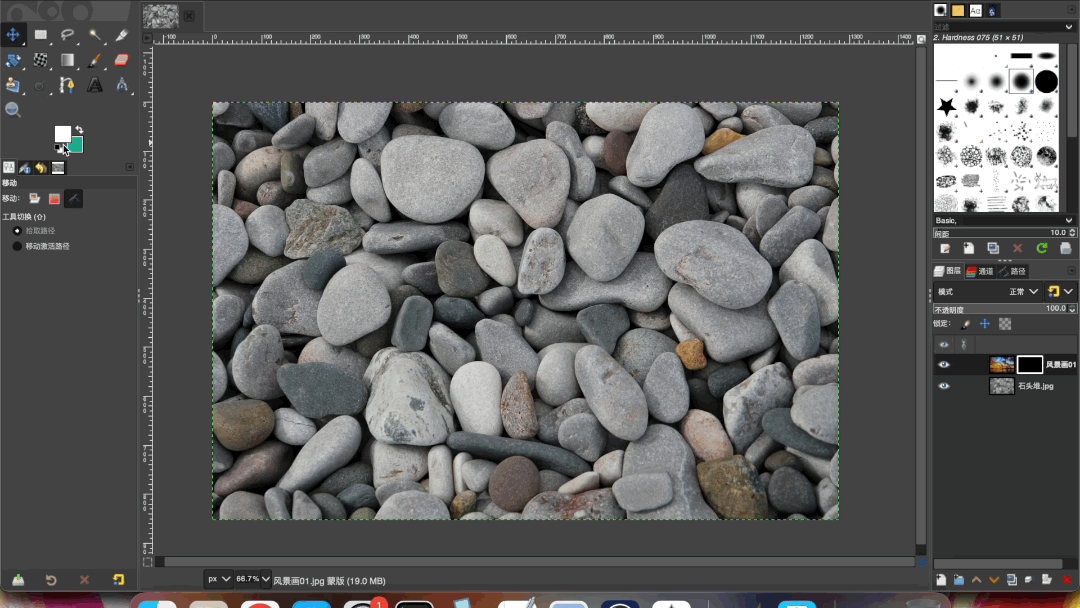Select the Free Select lasso tool
1080x608 pixels.
click(68, 35)
